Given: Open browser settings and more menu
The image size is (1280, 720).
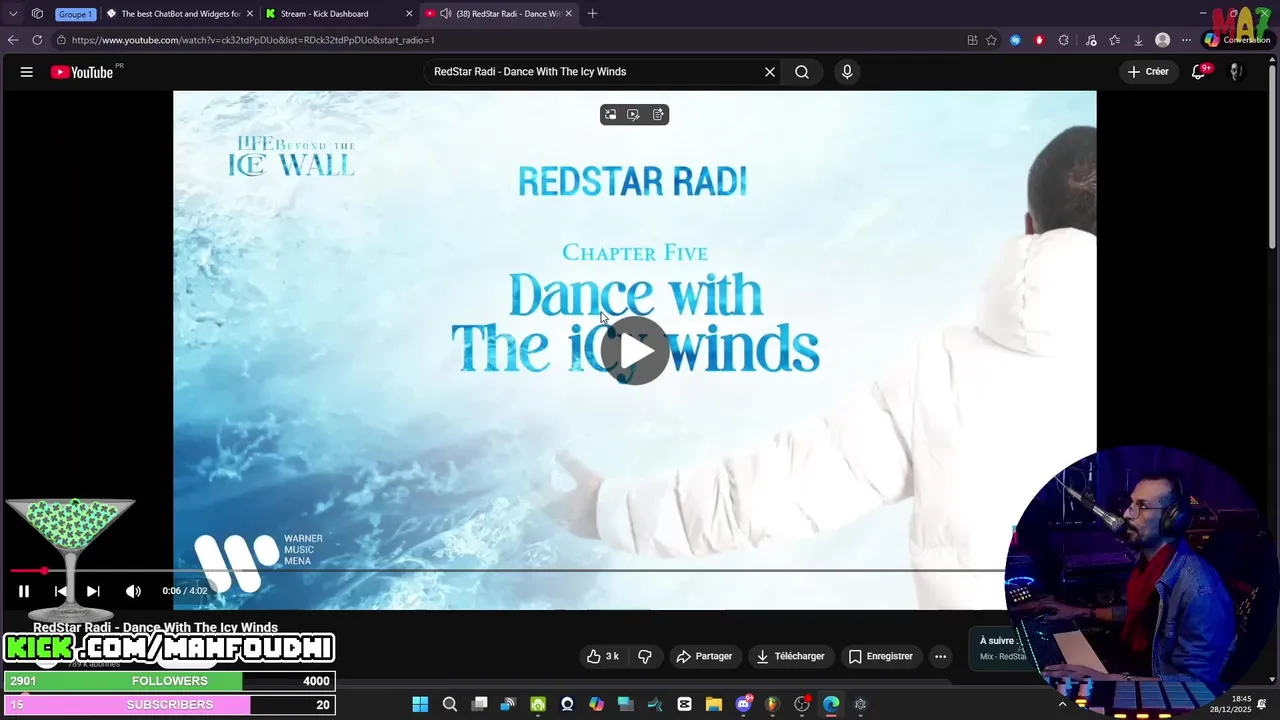Looking at the screenshot, I should [1186, 40].
